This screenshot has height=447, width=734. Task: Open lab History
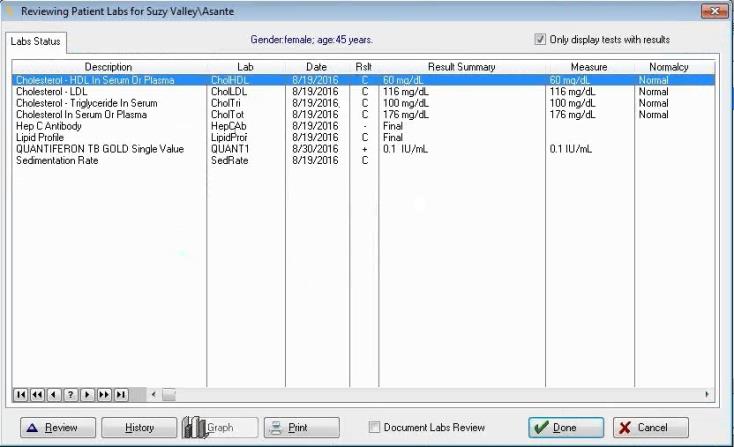pyautogui.click(x=139, y=427)
